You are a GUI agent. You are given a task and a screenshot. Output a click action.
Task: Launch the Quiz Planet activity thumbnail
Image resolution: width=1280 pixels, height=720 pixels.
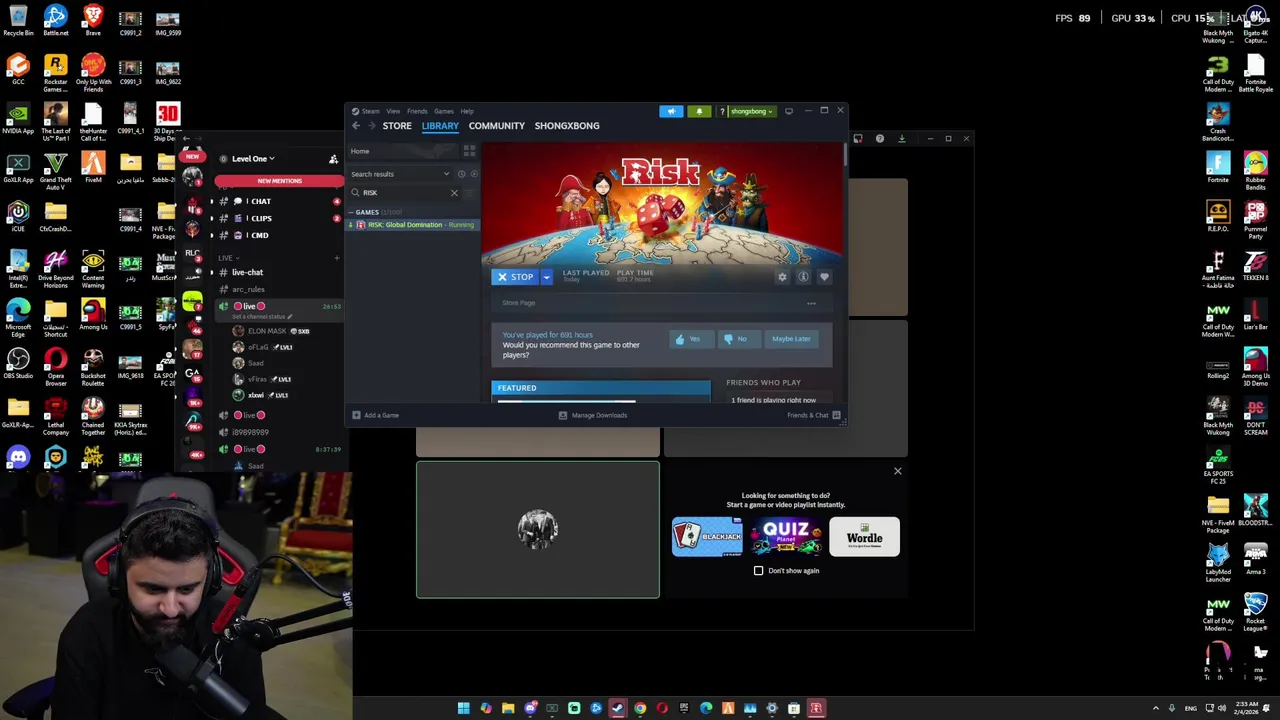(786, 537)
